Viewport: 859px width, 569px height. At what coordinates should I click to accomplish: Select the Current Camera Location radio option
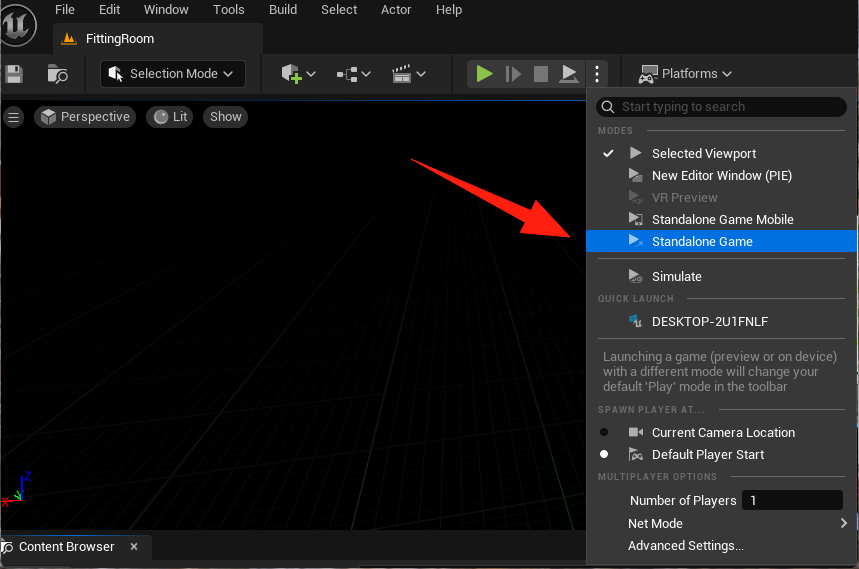(x=721, y=432)
